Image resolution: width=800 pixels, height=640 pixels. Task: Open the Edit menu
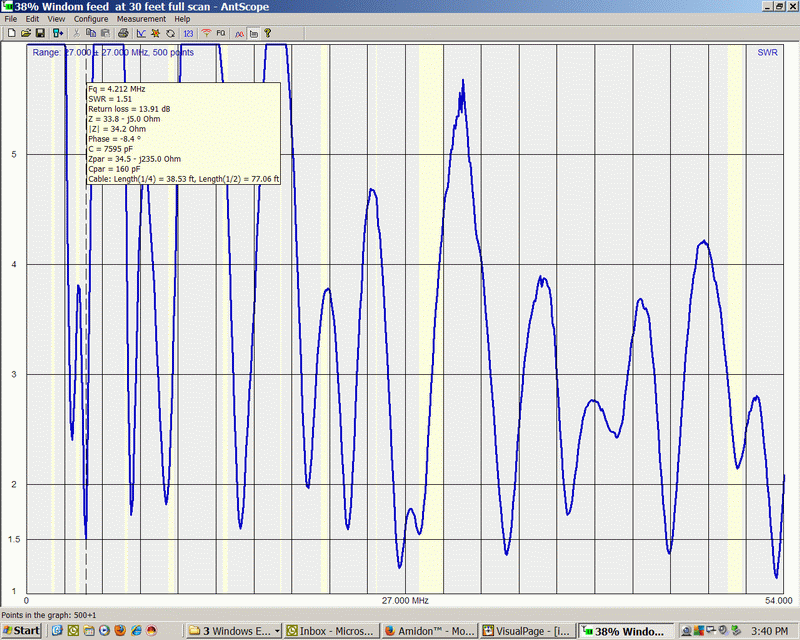click(32, 19)
